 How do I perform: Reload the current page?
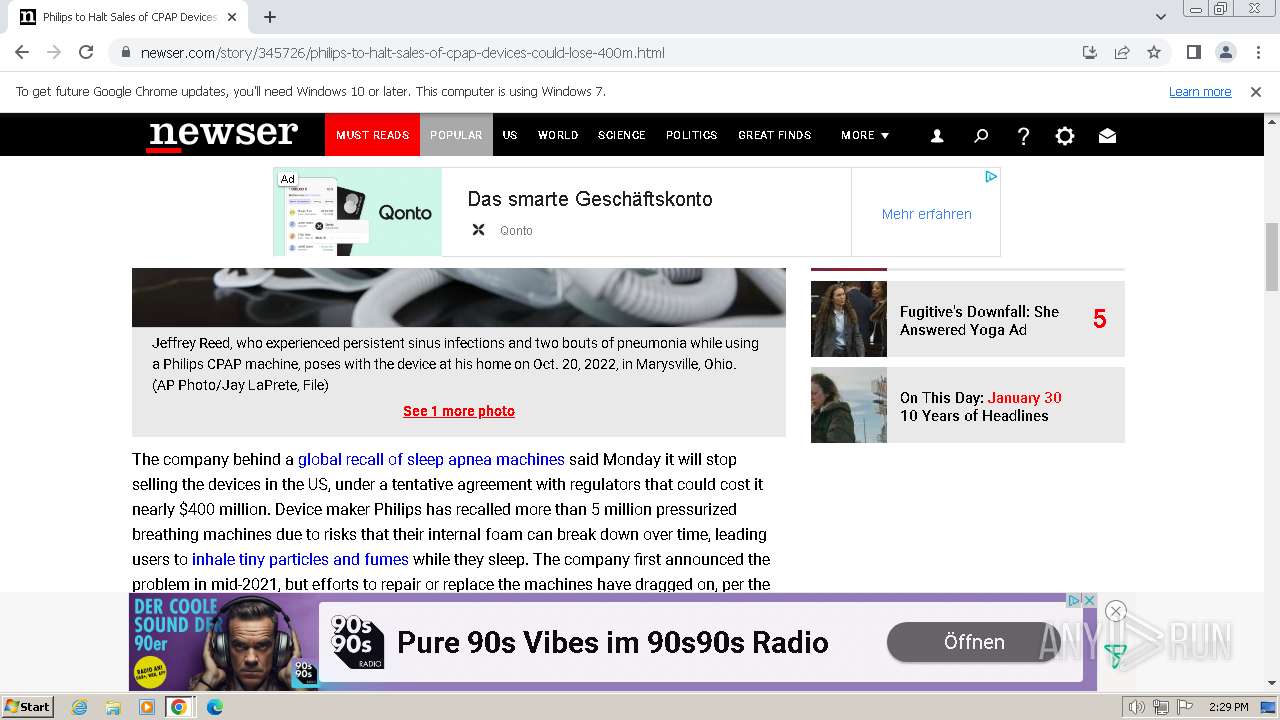(x=86, y=52)
